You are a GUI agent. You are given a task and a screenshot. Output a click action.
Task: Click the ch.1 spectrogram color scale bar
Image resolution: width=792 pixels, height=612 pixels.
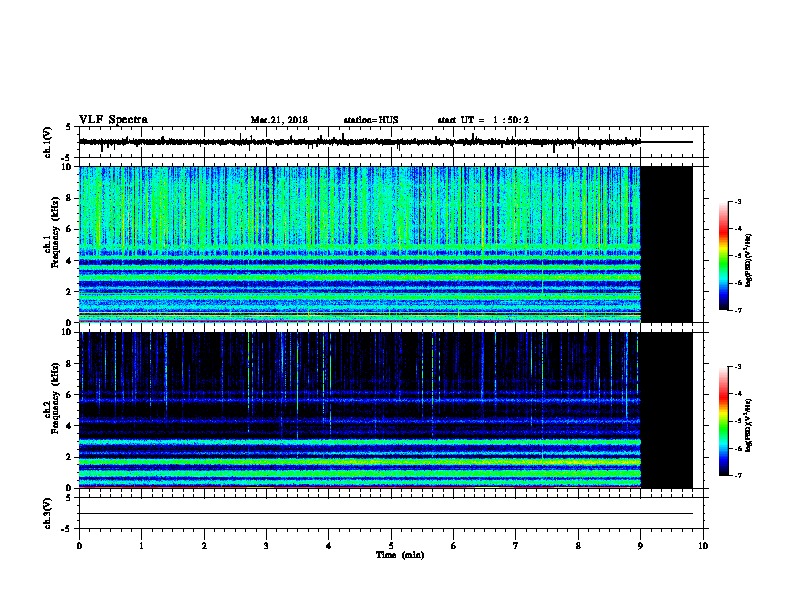click(723, 256)
